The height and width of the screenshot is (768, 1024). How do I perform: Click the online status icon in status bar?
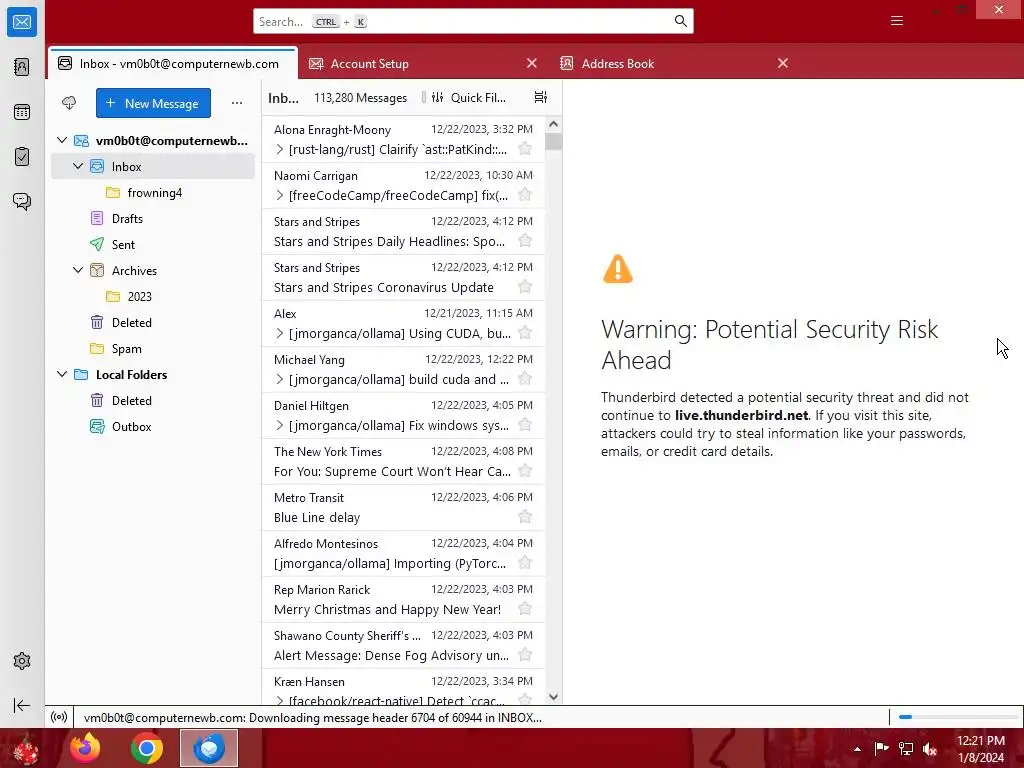click(x=59, y=717)
